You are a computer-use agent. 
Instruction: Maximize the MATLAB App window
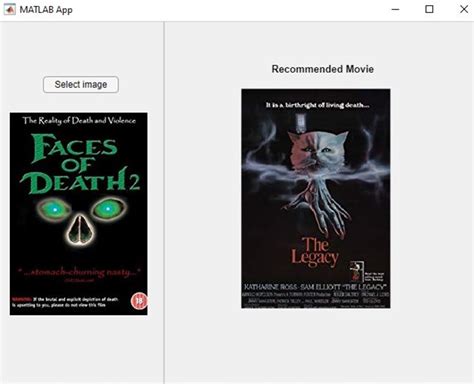(x=429, y=9)
